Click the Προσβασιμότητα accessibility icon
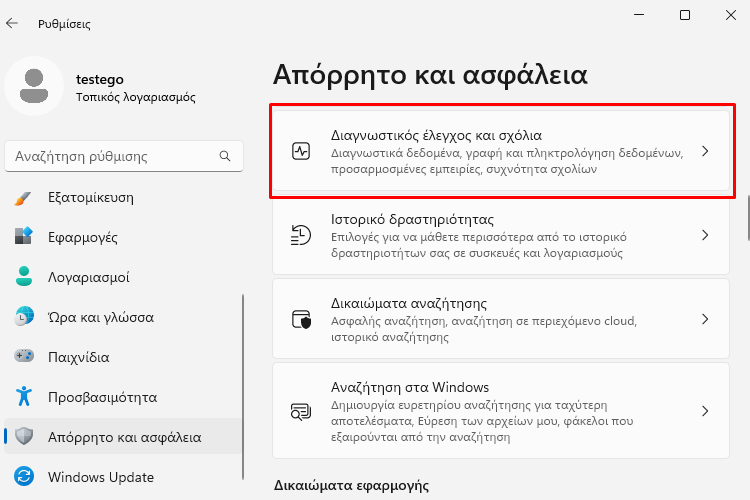 23,397
